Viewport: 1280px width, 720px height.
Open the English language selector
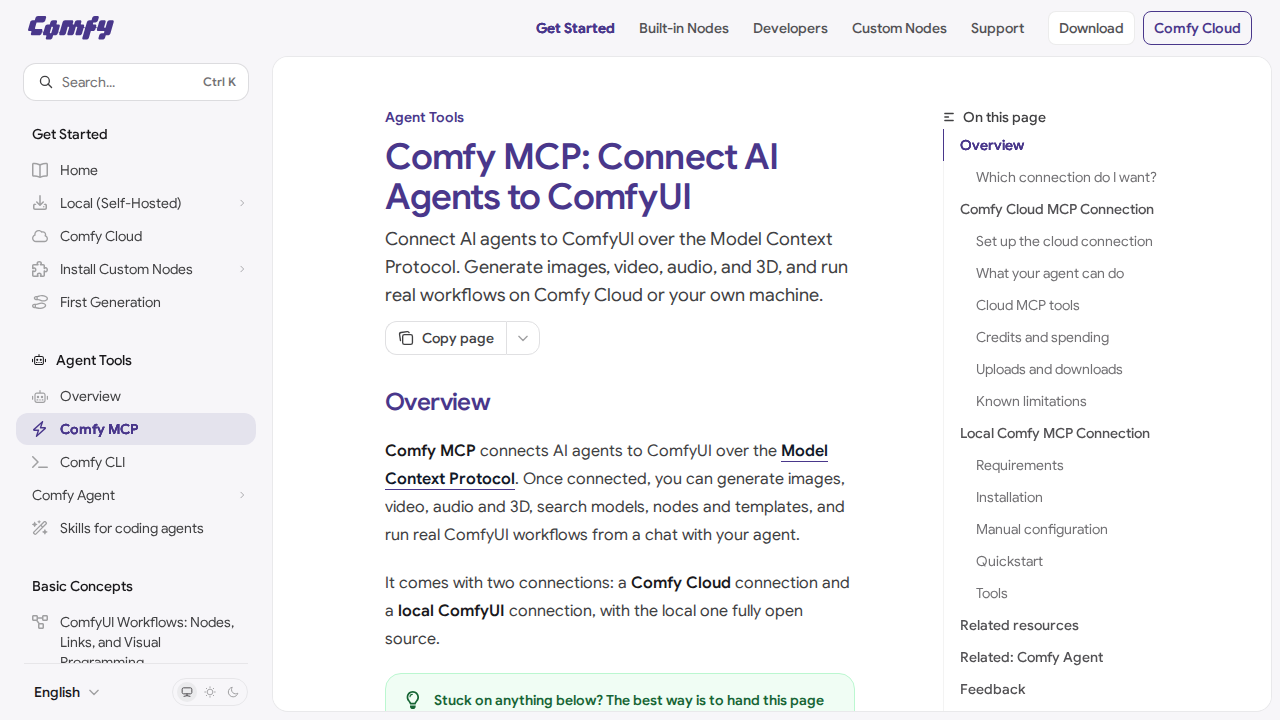67,692
